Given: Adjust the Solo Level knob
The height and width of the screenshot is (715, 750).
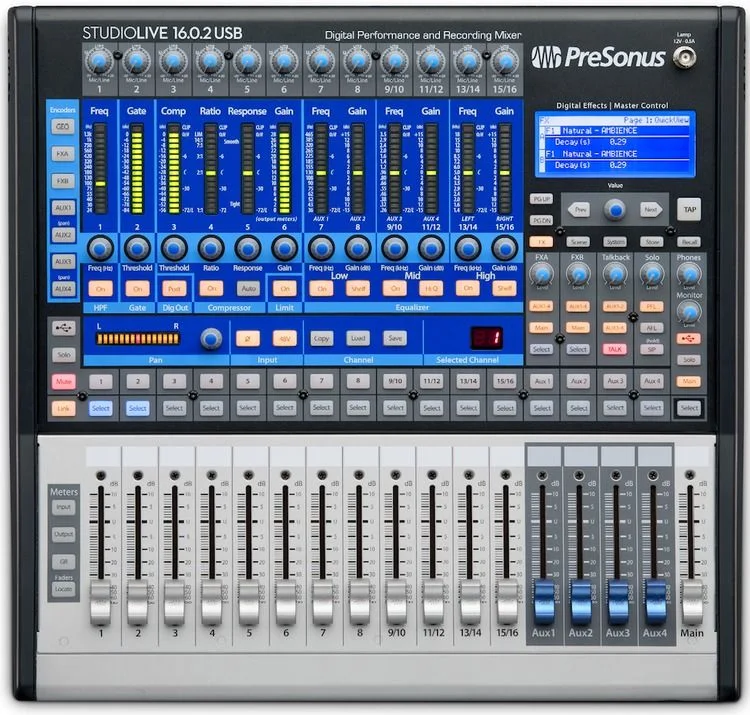Looking at the screenshot, I should [x=651, y=275].
